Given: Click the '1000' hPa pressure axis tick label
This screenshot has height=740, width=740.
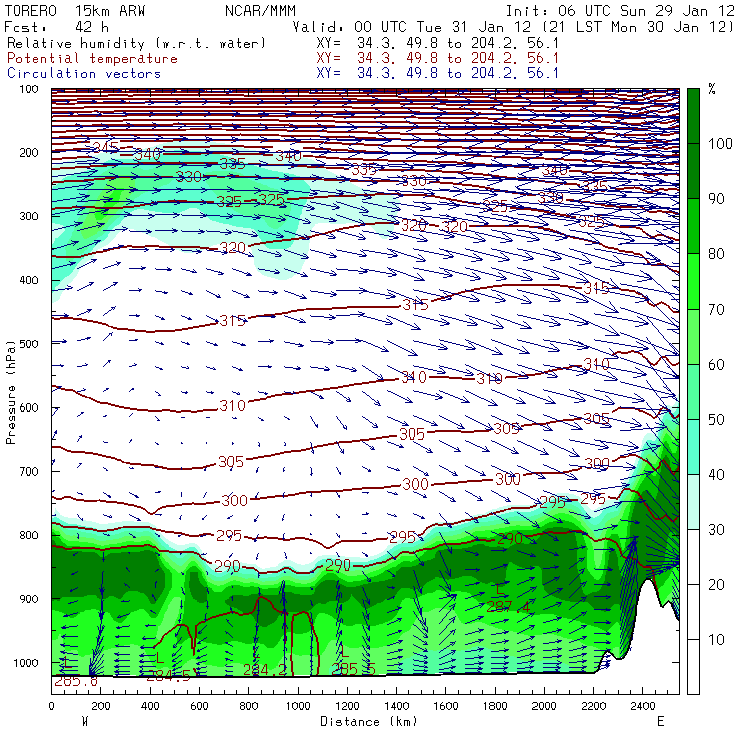Looking at the screenshot, I should (26, 663).
